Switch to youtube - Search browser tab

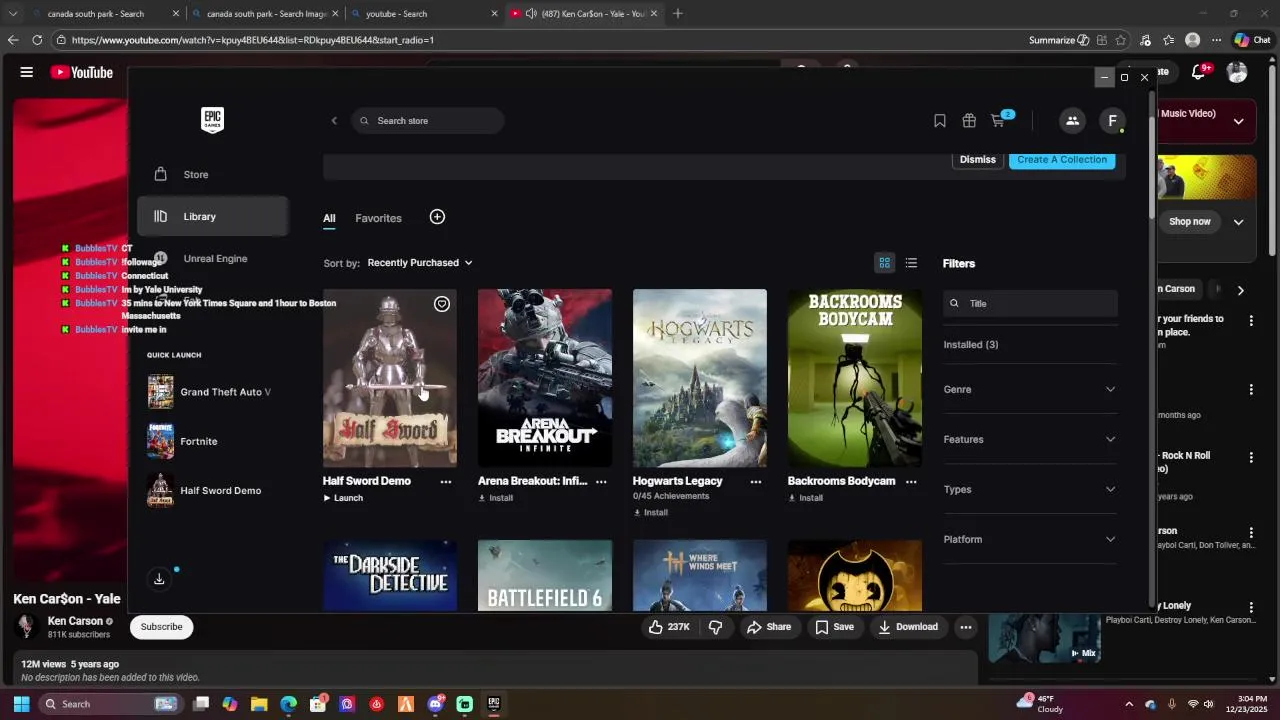coord(425,14)
